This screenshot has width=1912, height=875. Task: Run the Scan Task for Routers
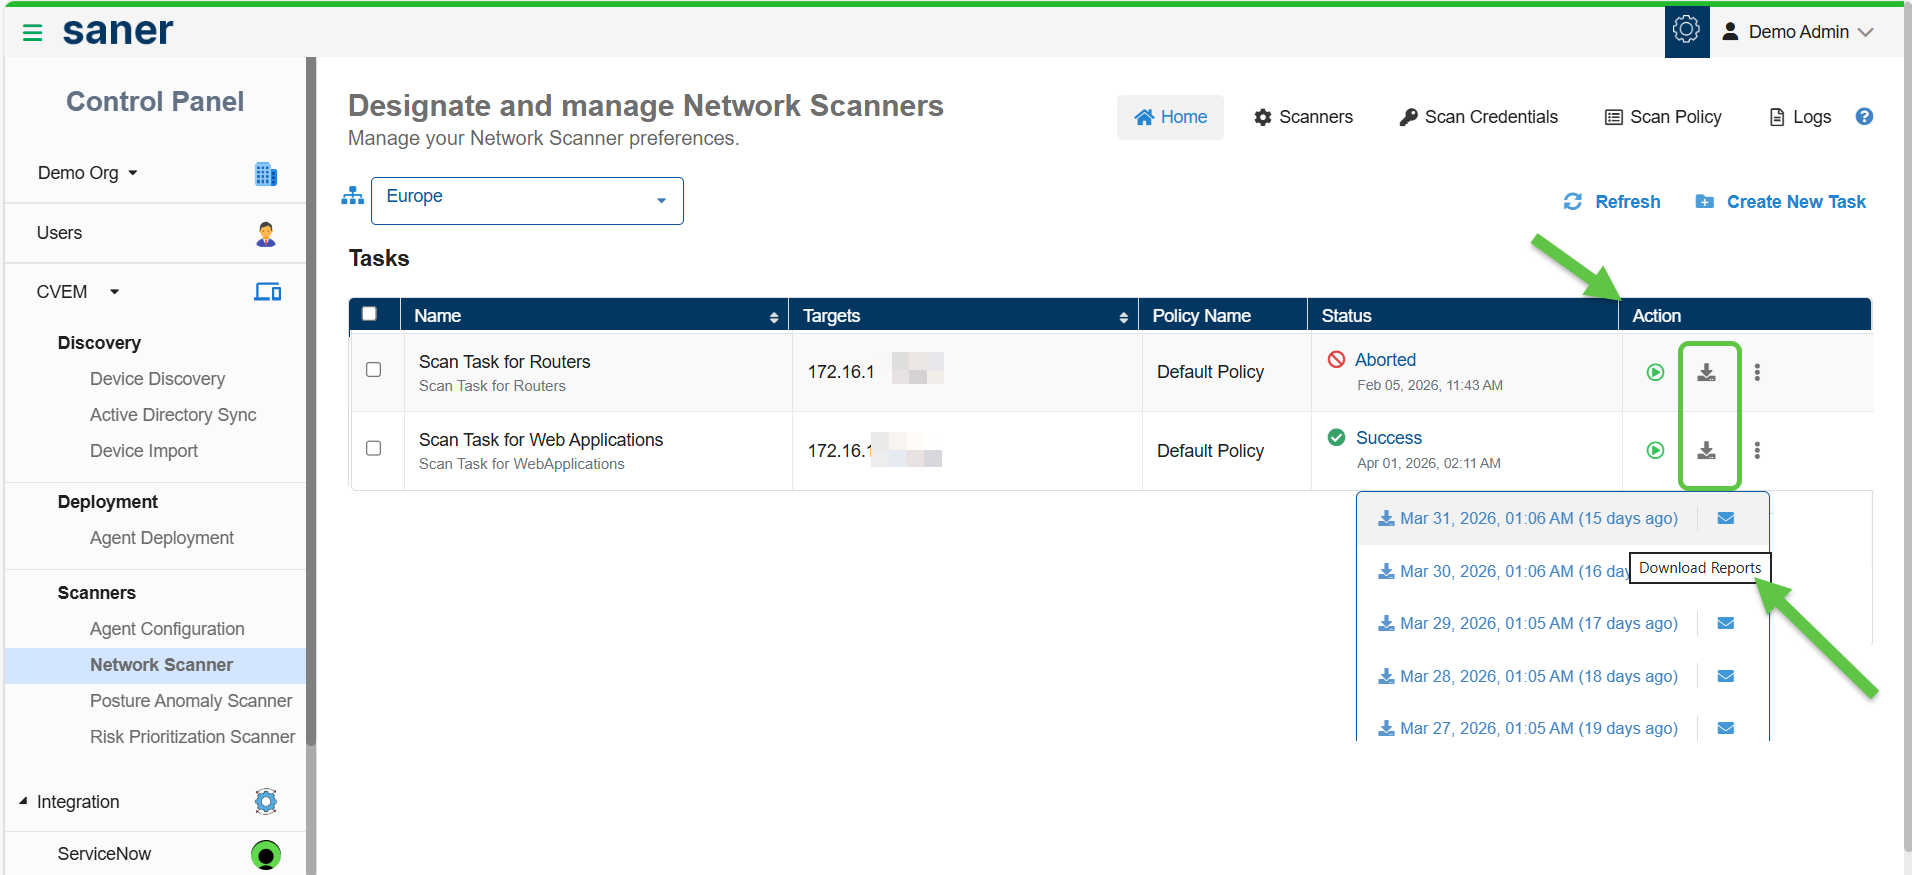[x=1655, y=372]
